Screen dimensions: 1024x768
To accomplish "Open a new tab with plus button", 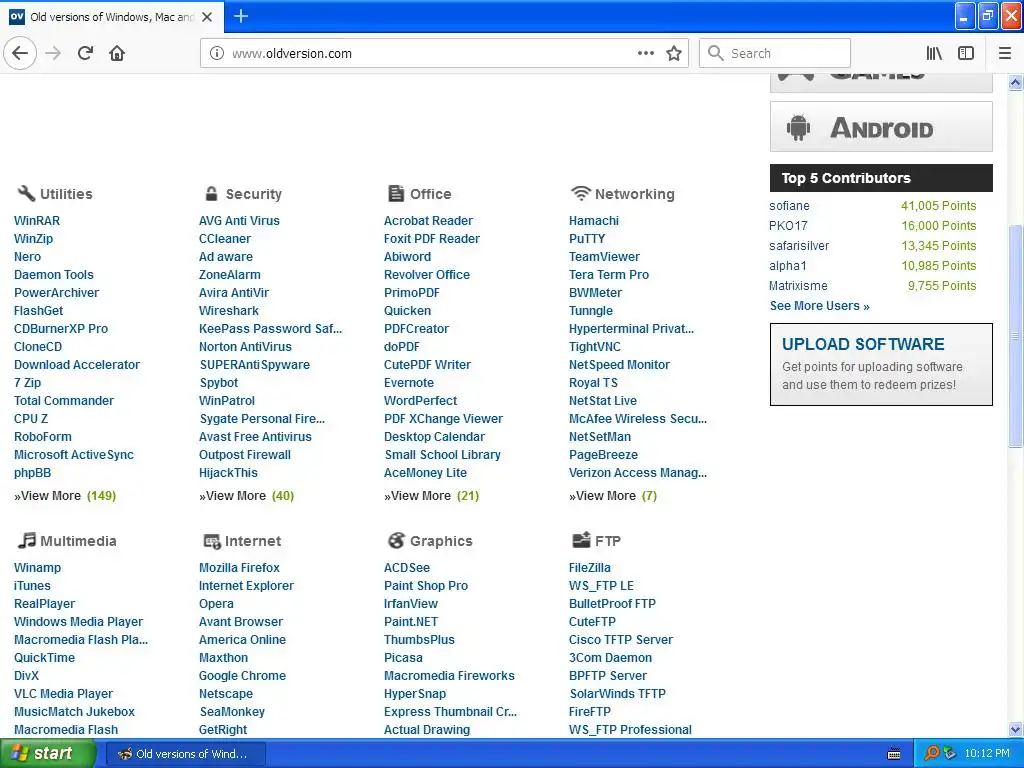I will coord(240,16).
